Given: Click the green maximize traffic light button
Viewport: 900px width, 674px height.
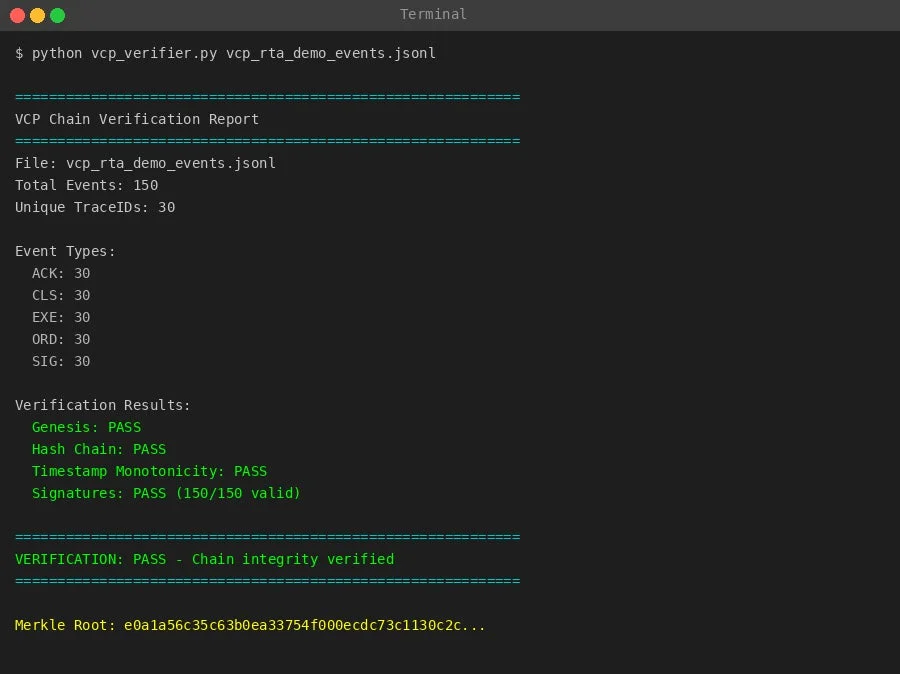Looking at the screenshot, I should coord(56,15).
